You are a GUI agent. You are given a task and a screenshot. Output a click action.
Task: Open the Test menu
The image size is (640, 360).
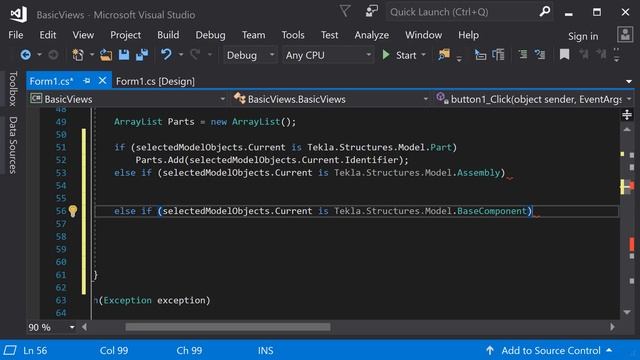329,35
